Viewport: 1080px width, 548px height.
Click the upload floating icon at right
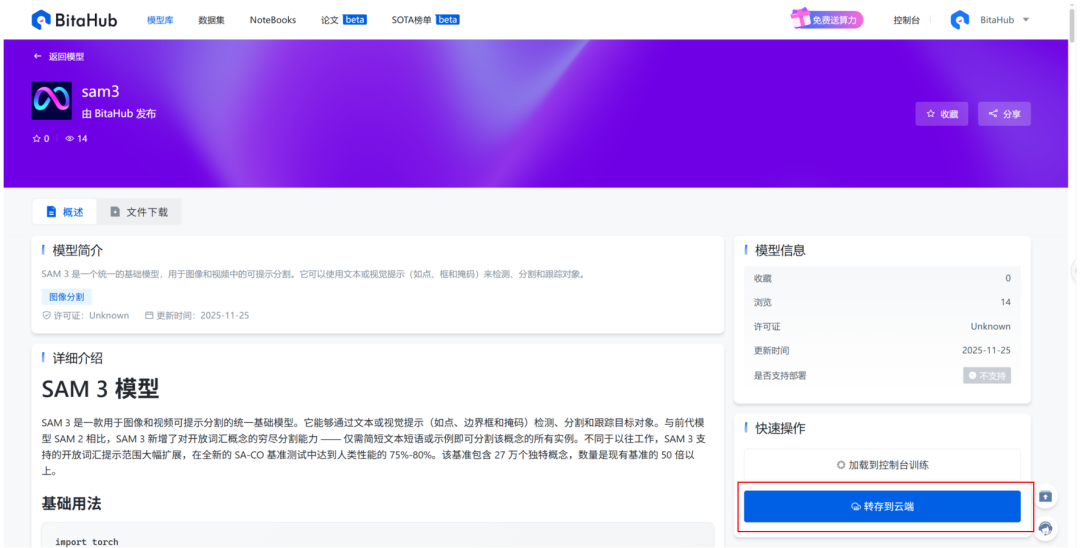(1046, 496)
